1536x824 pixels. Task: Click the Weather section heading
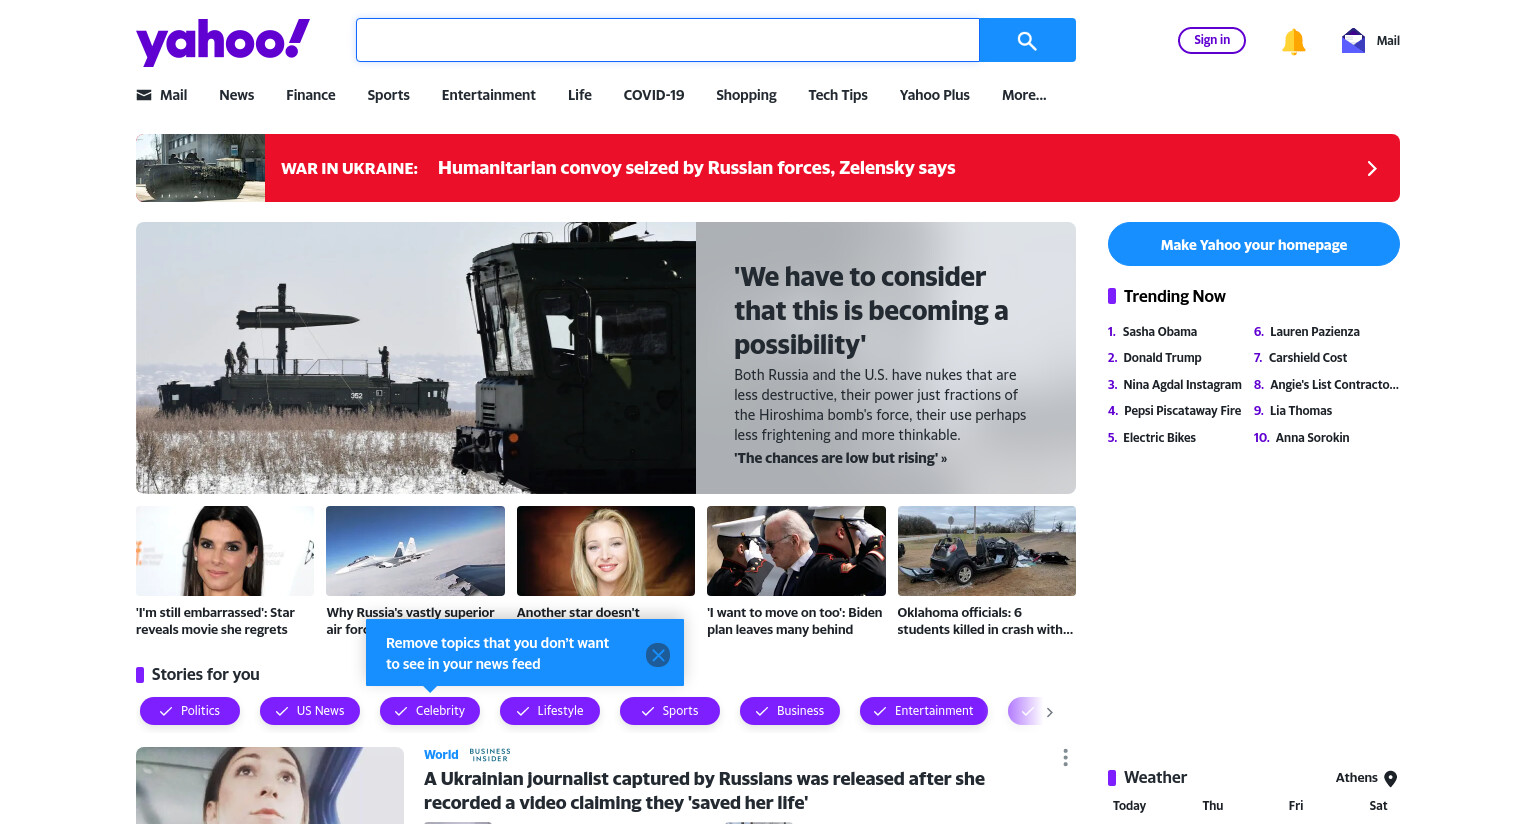click(1155, 778)
